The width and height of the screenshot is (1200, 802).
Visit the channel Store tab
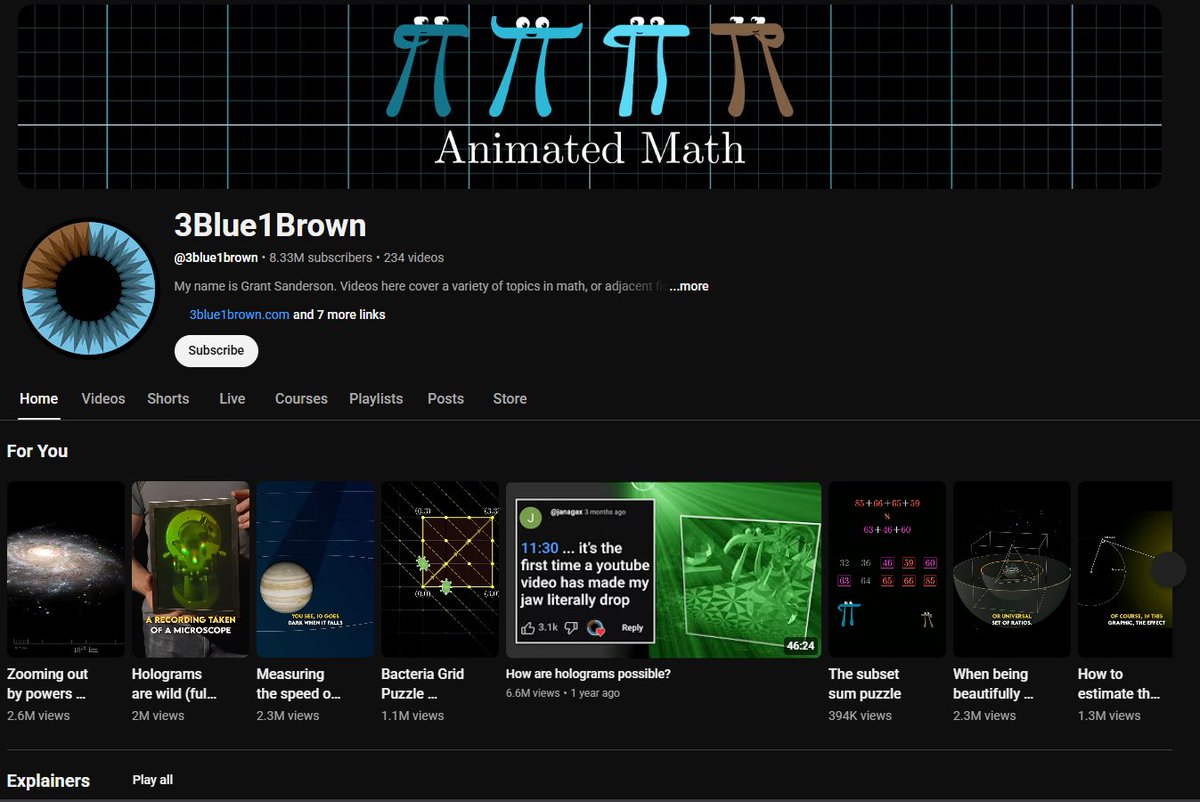pyautogui.click(x=509, y=398)
